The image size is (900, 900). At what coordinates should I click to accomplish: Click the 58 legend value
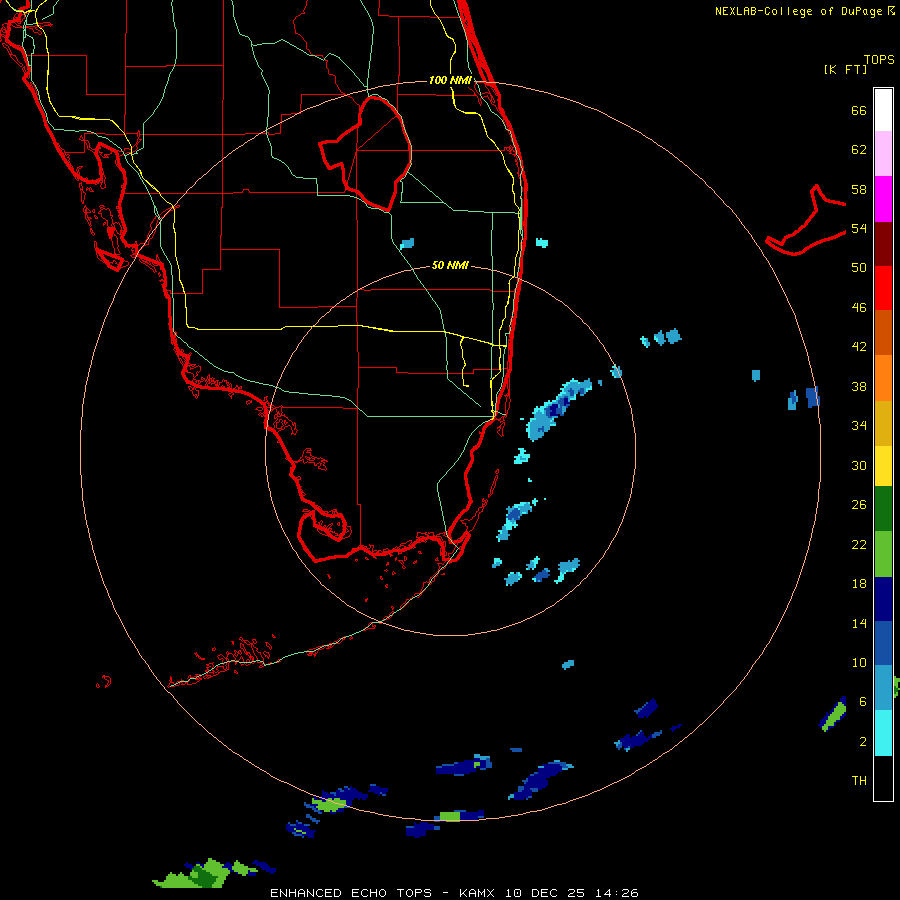(859, 189)
